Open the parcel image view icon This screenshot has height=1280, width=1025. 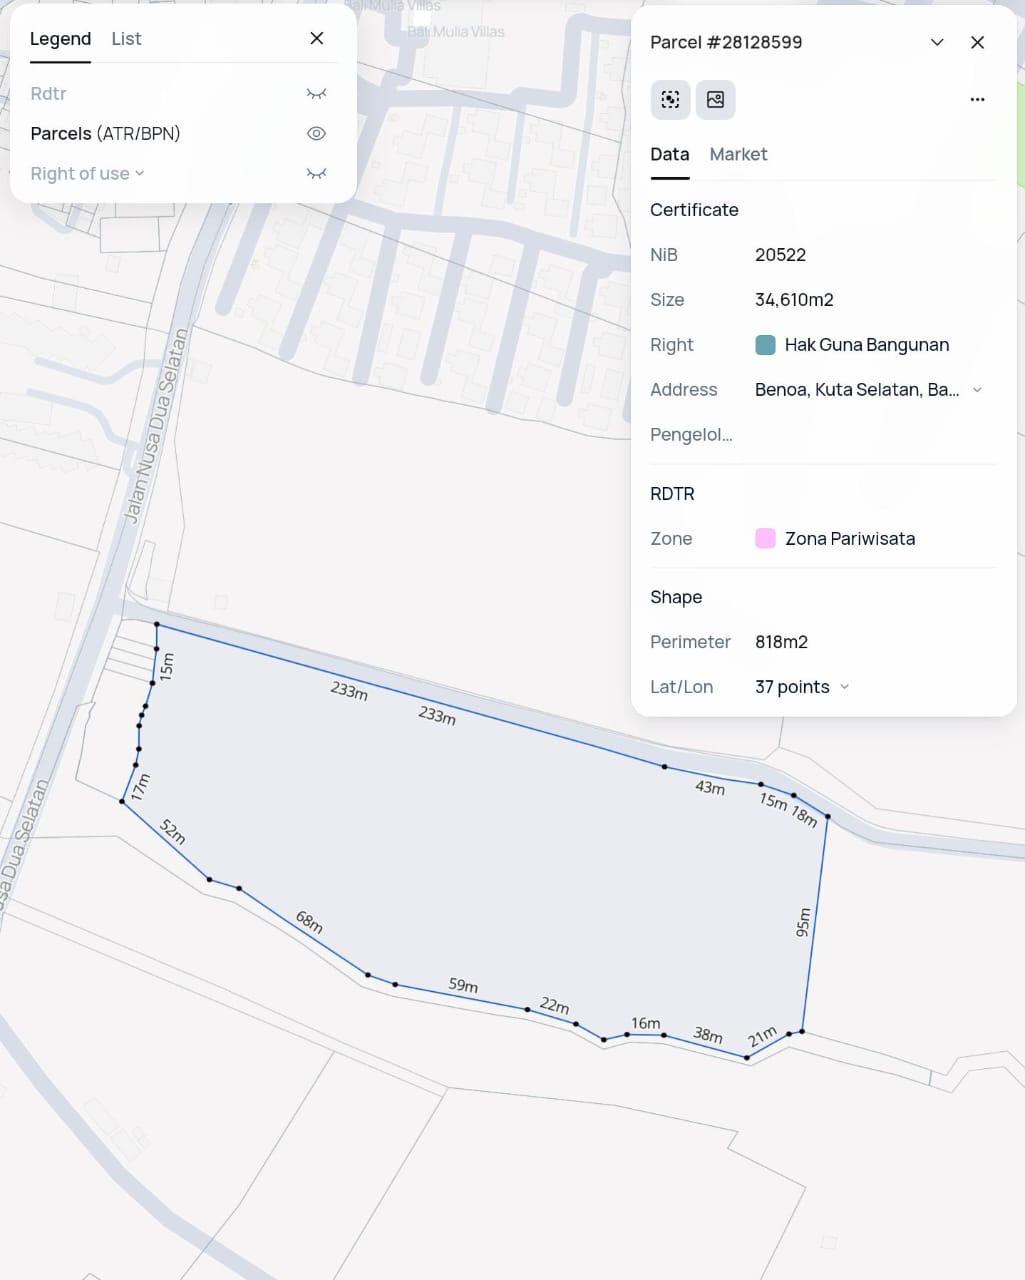tap(715, 100)
